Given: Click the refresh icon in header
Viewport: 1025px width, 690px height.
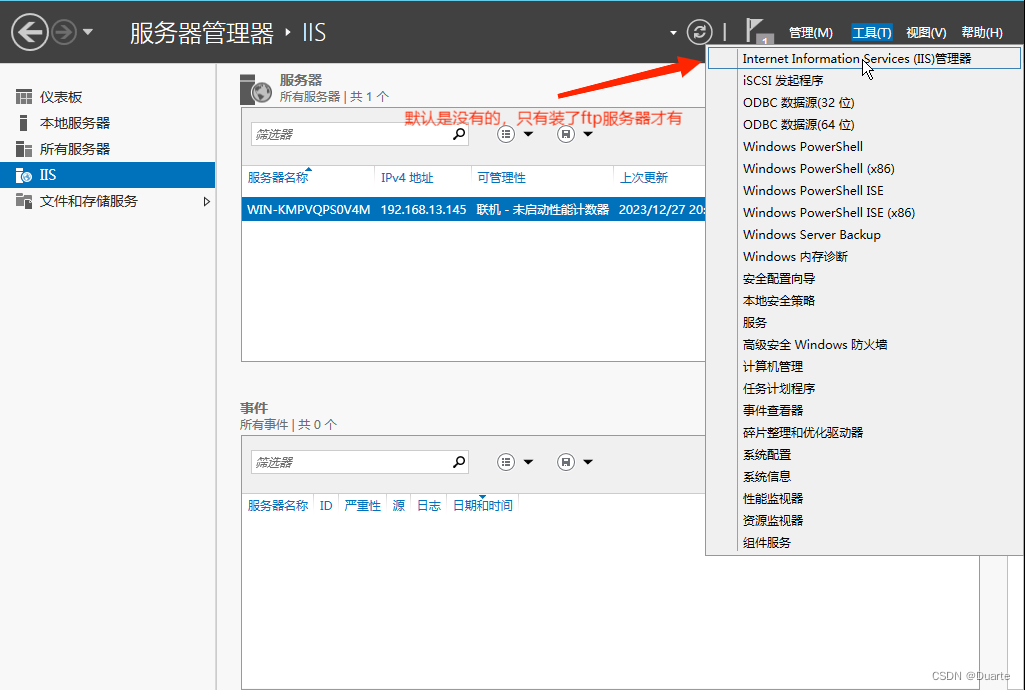Looking at the screenshot, I should [699, 32].
